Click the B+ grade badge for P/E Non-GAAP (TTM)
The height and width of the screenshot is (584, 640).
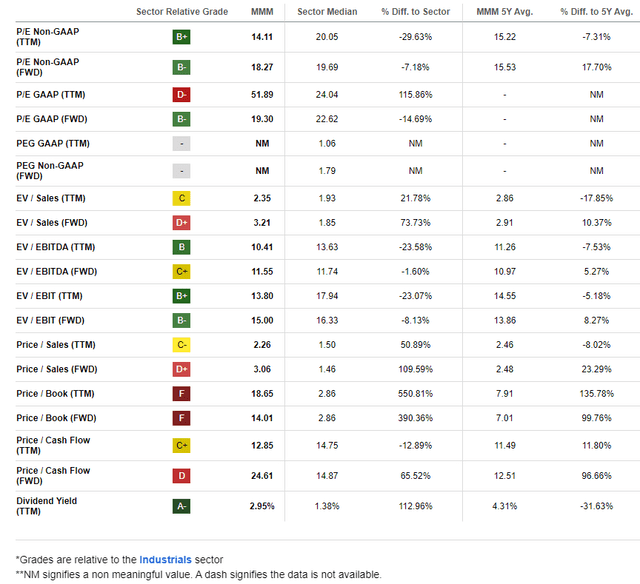pos(181,37)
